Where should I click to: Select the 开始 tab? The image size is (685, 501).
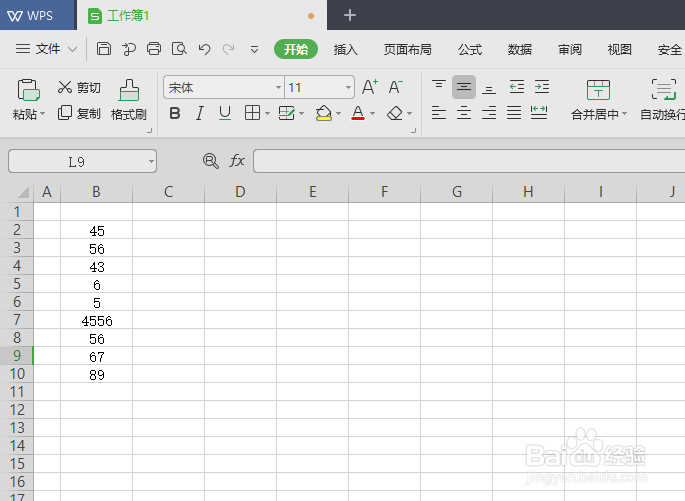click(296, 49)
